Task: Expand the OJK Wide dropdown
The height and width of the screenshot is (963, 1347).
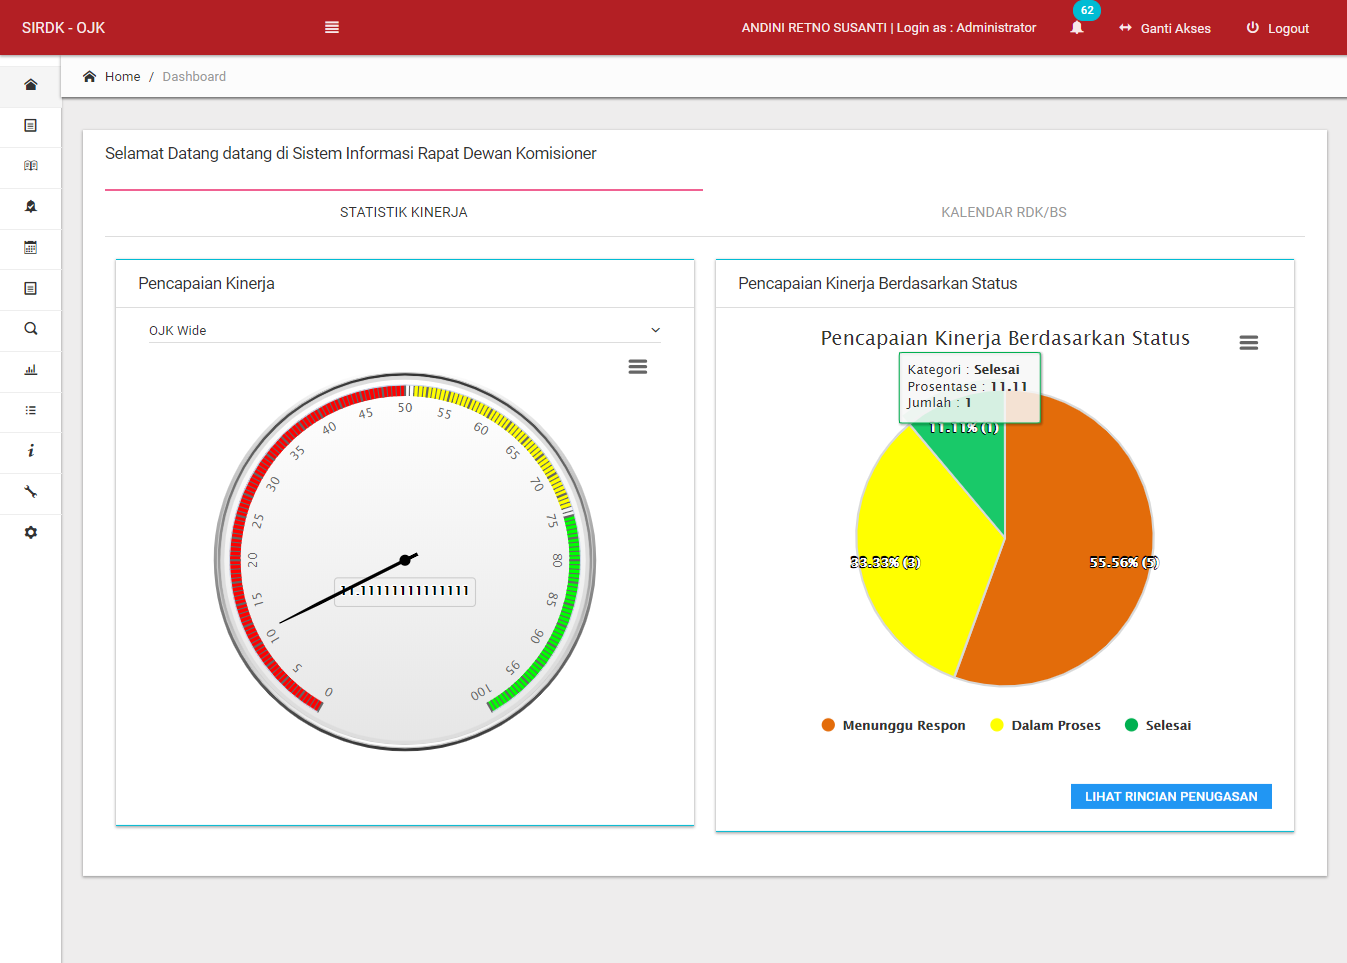Action: click(x=404, y=330)
